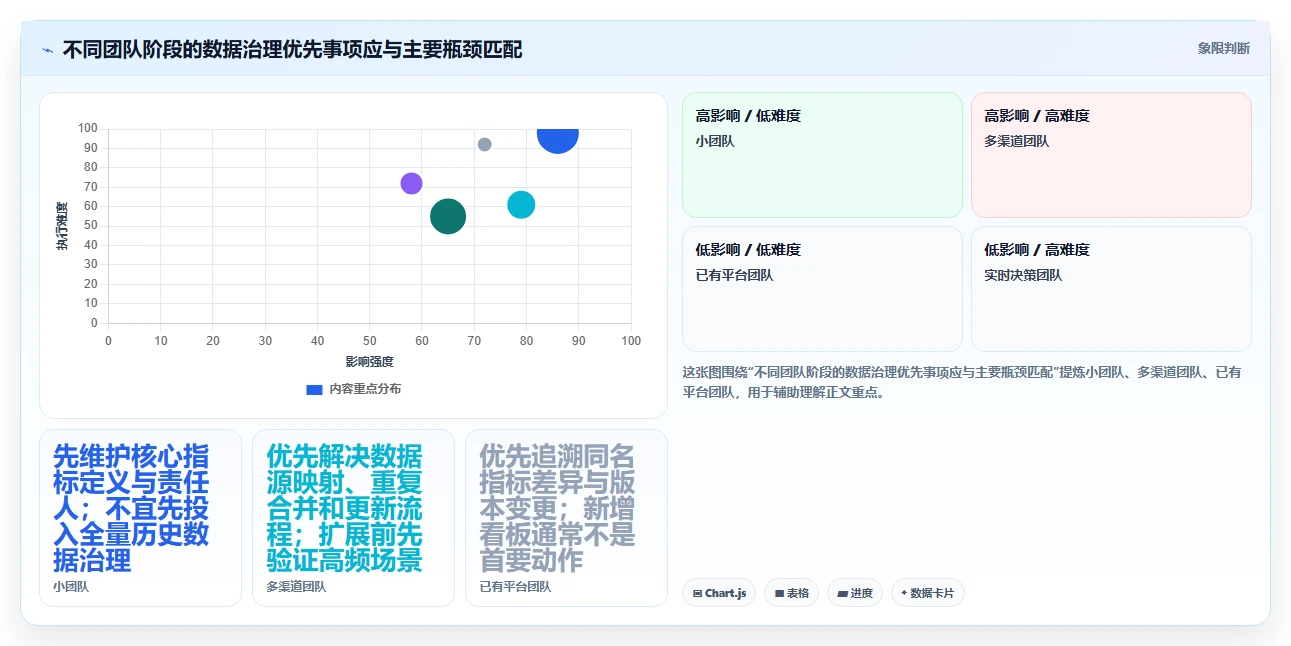Toggle the 内容重点分布 legend item
The height and width of the screenshot is (646, 1291).
[x=353, y=389]
